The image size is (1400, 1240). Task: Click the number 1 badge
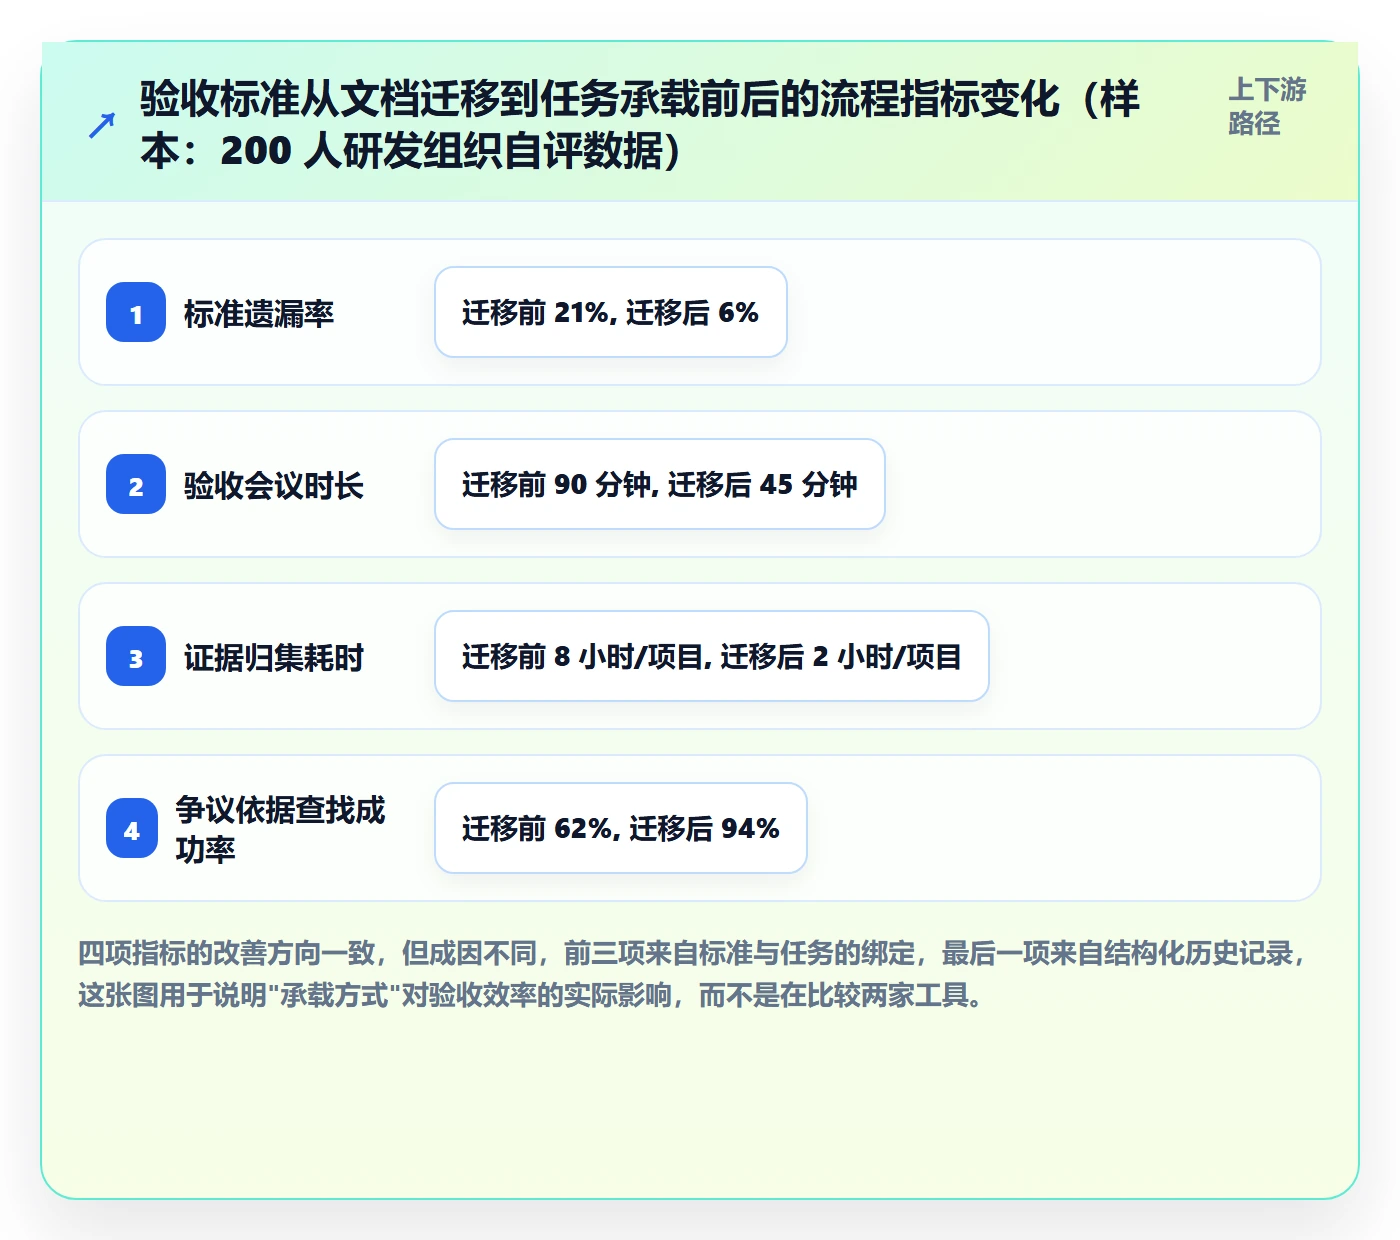[136, 312]
